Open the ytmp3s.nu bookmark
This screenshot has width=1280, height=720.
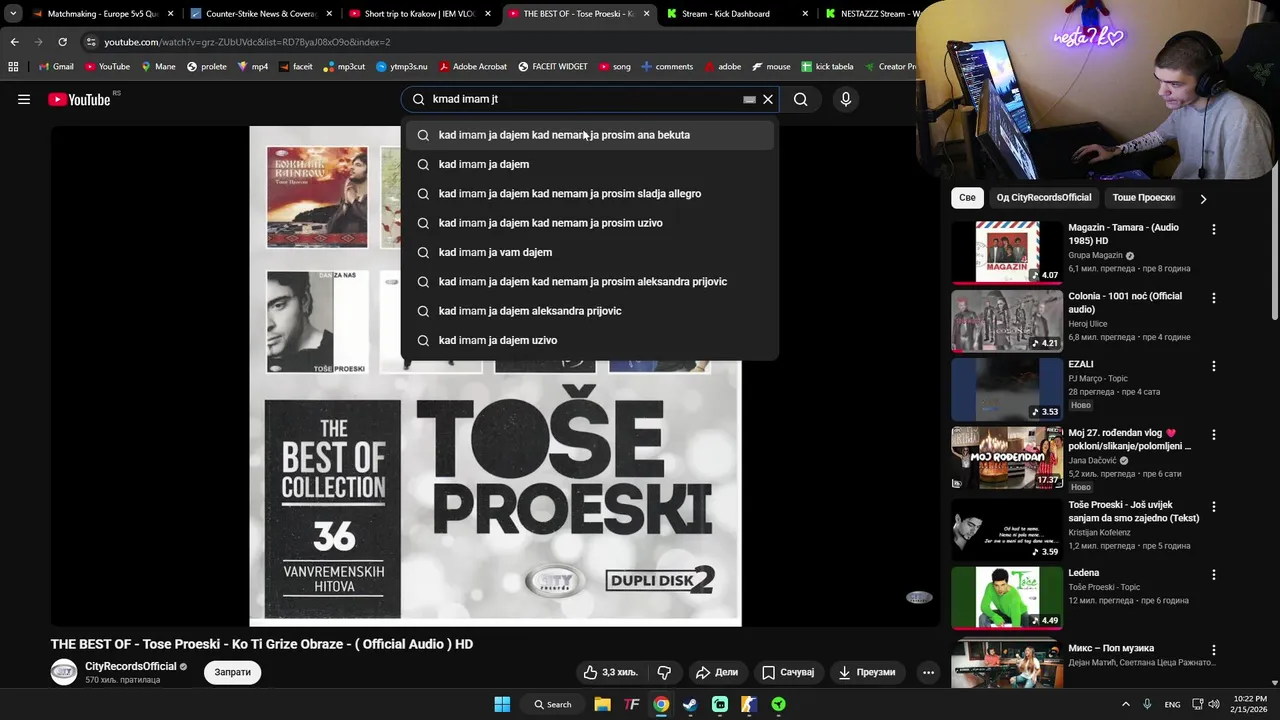click(401, 67)
